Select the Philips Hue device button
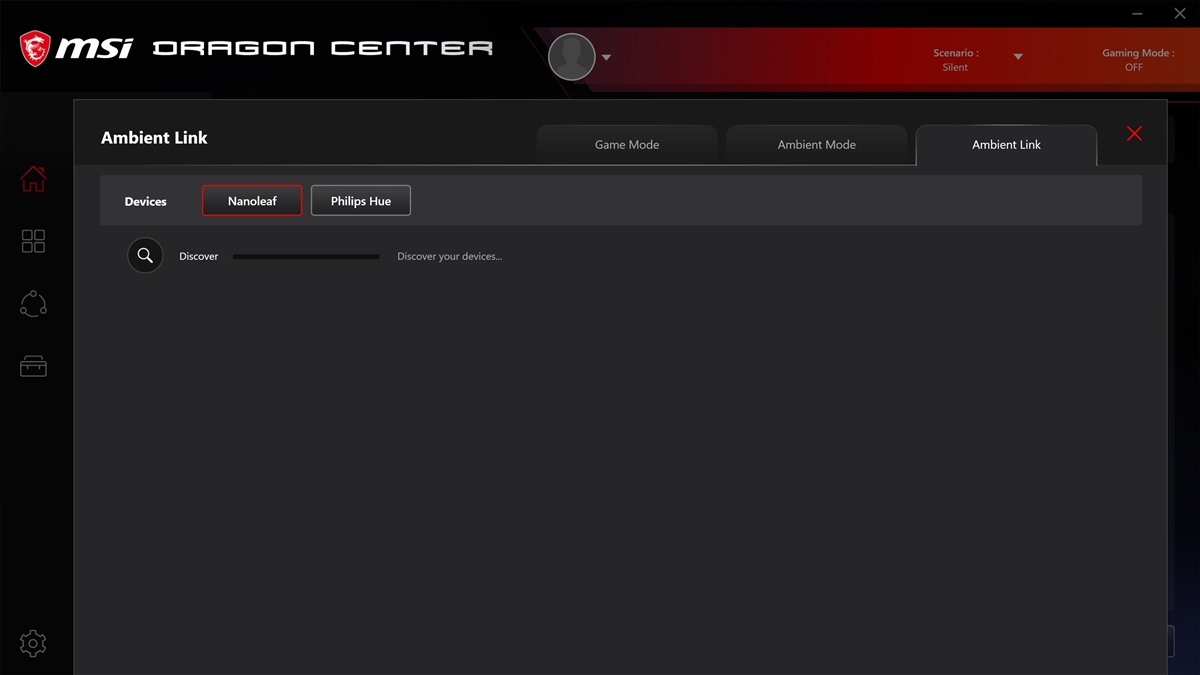Screen dimensions: 1200x675 [x=361, y=201]
